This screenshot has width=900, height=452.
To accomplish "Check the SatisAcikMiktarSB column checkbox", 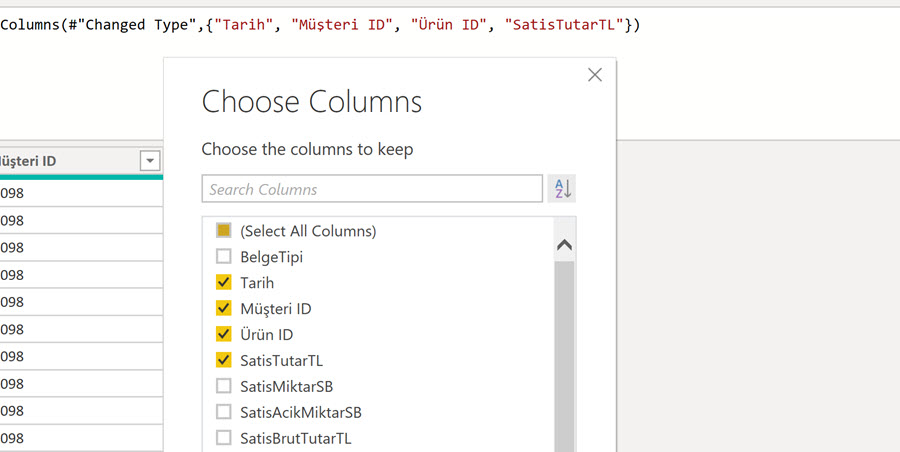I will click(223, 412).
